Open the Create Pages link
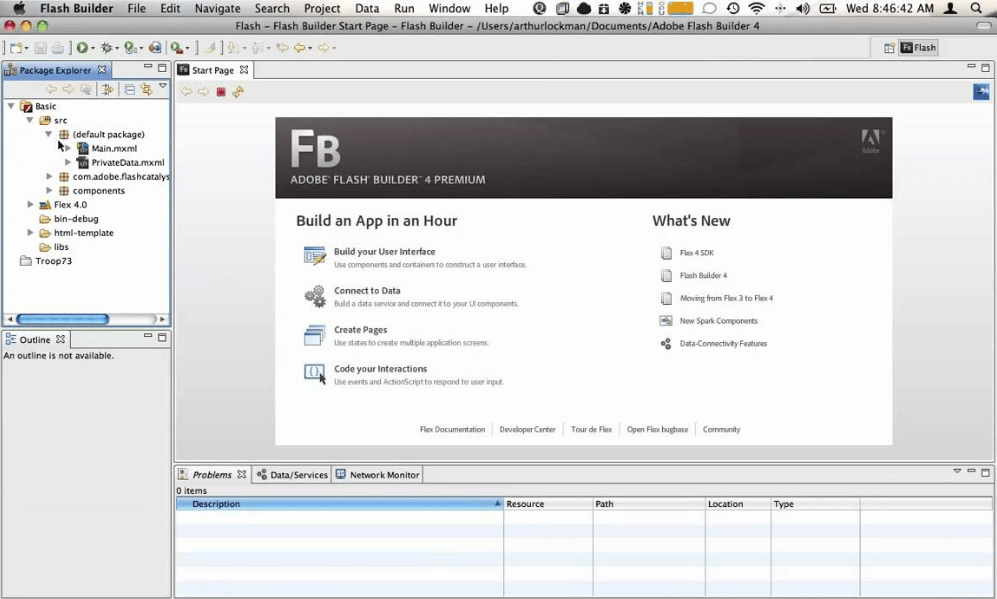Viewport: 997px width, 599px height. coord(361,329)
